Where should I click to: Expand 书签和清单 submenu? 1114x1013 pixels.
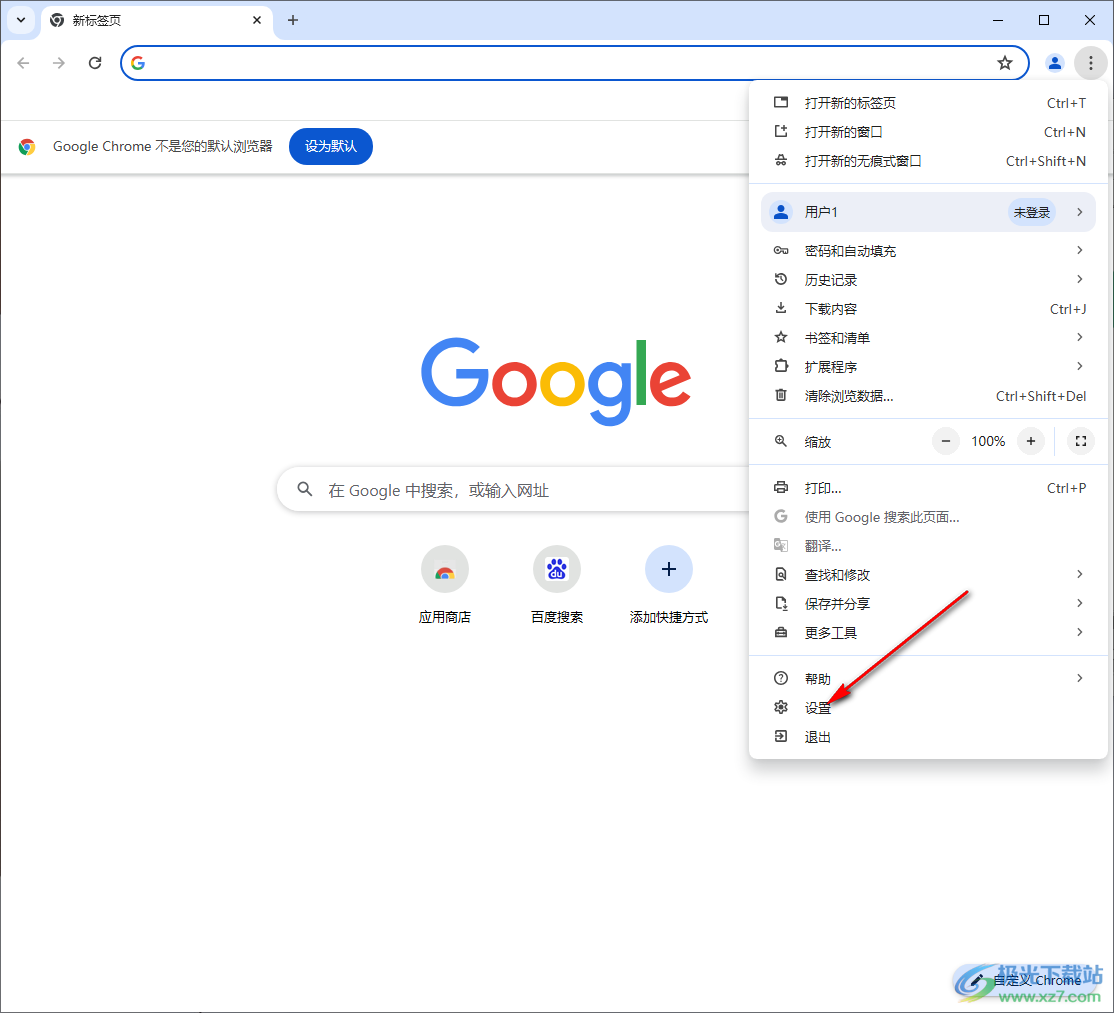point(929,338)
